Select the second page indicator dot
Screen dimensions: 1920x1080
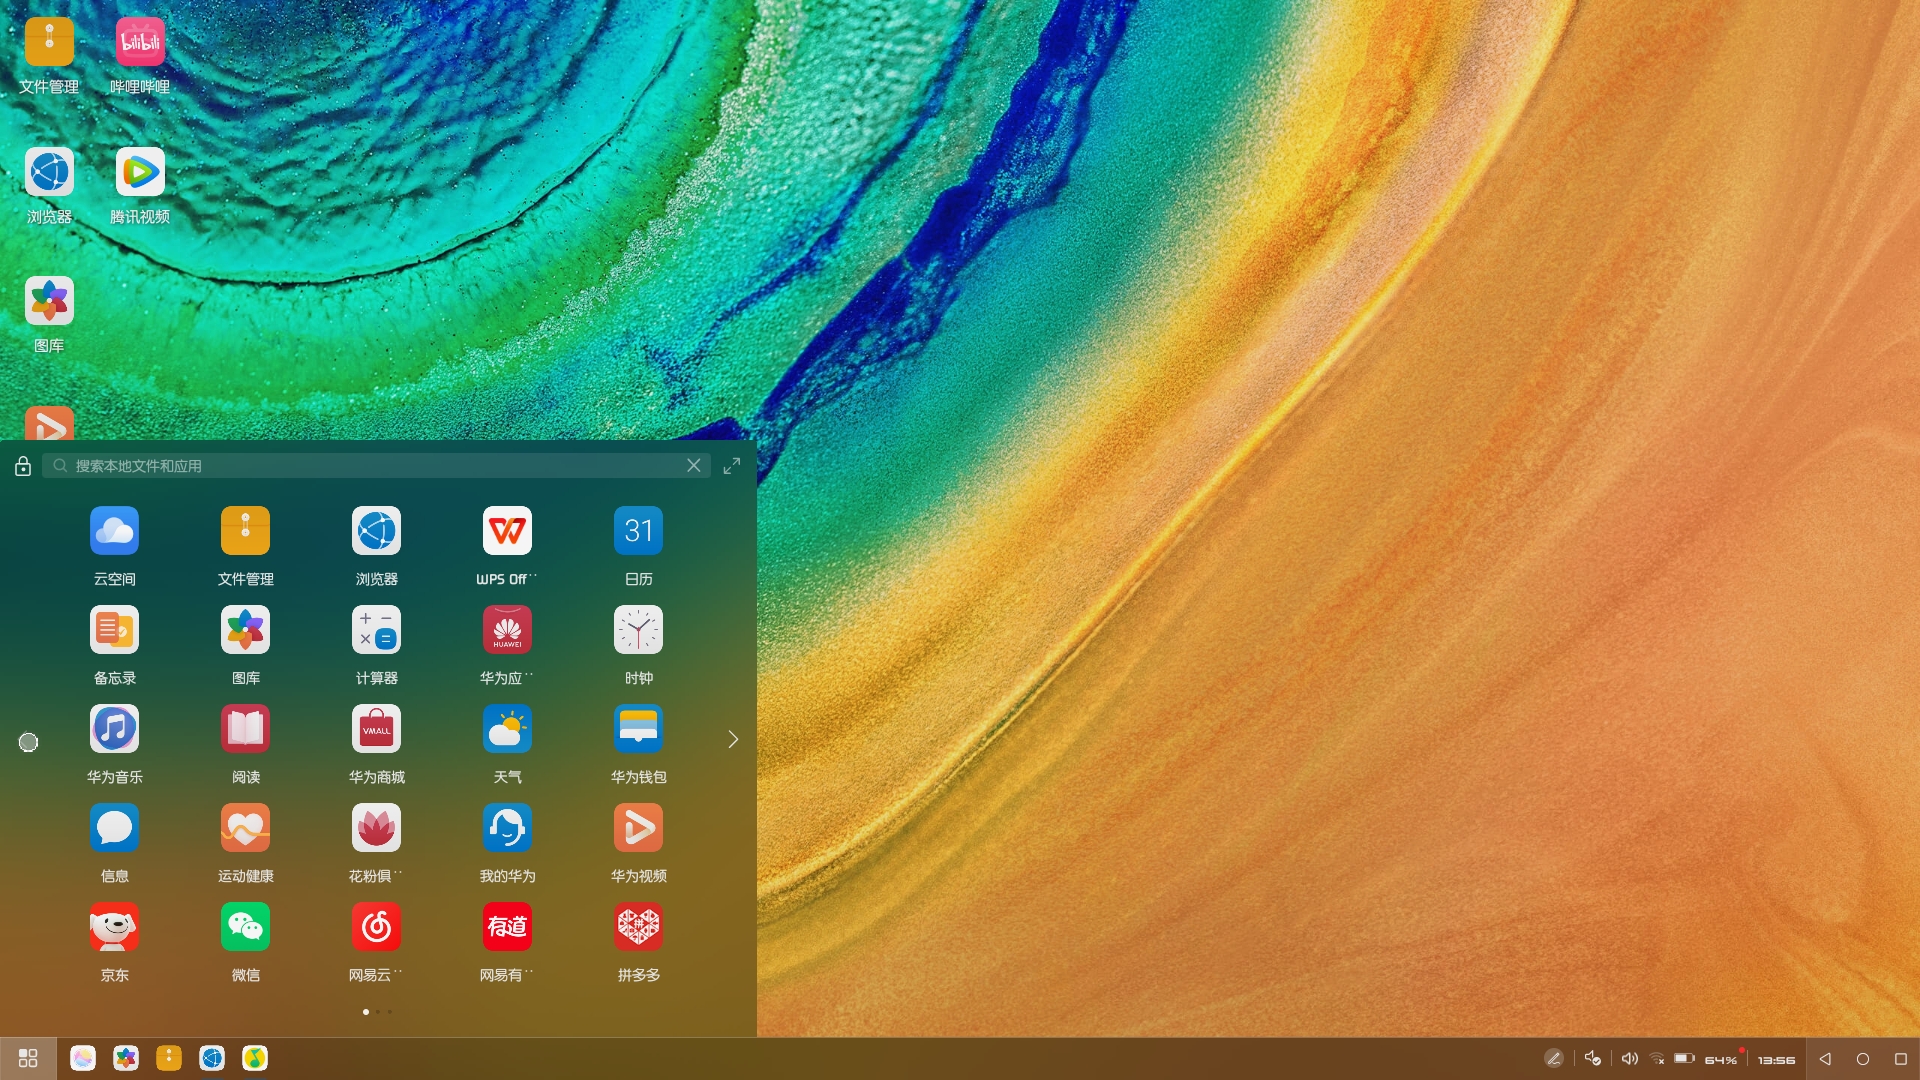pos(378,1012)
